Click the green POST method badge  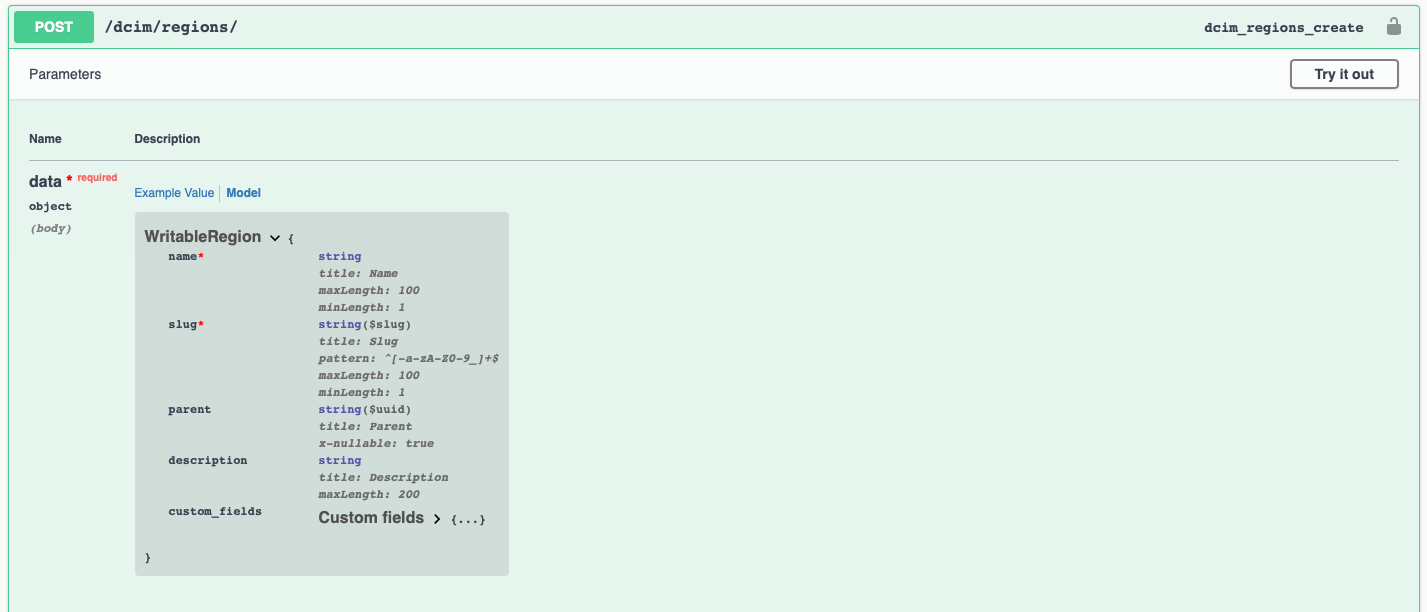click(53, 27)
